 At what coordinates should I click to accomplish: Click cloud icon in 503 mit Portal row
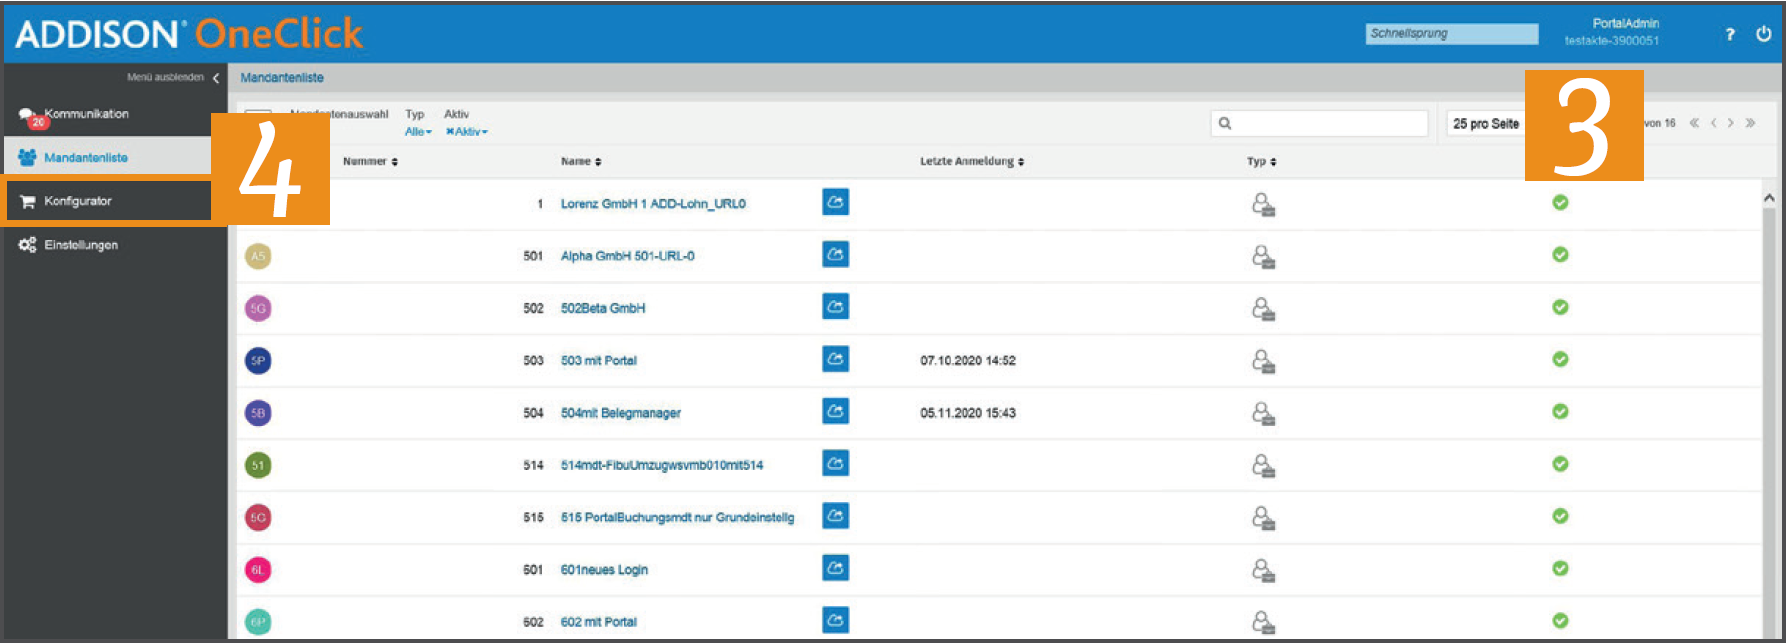point(836,359)
